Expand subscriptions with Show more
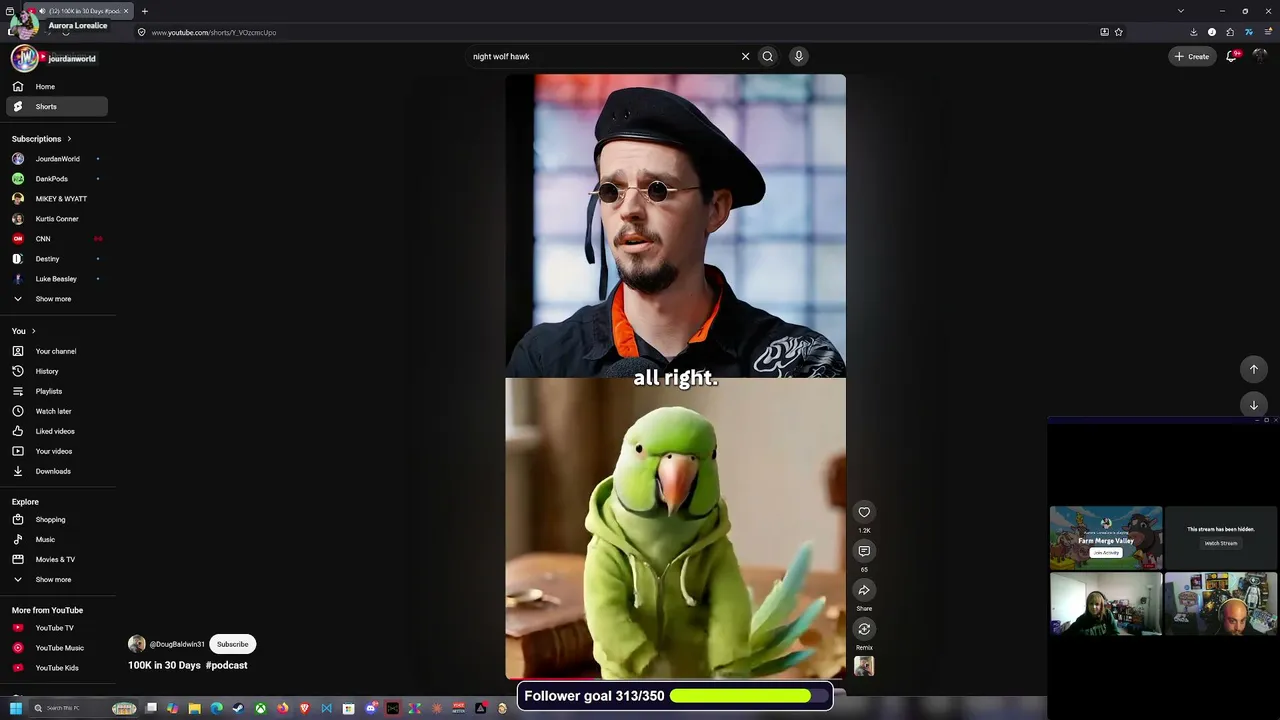Image resolution: width=1280 pixels, height=720 pixels. pyautogui.click(x=57, y=299)
